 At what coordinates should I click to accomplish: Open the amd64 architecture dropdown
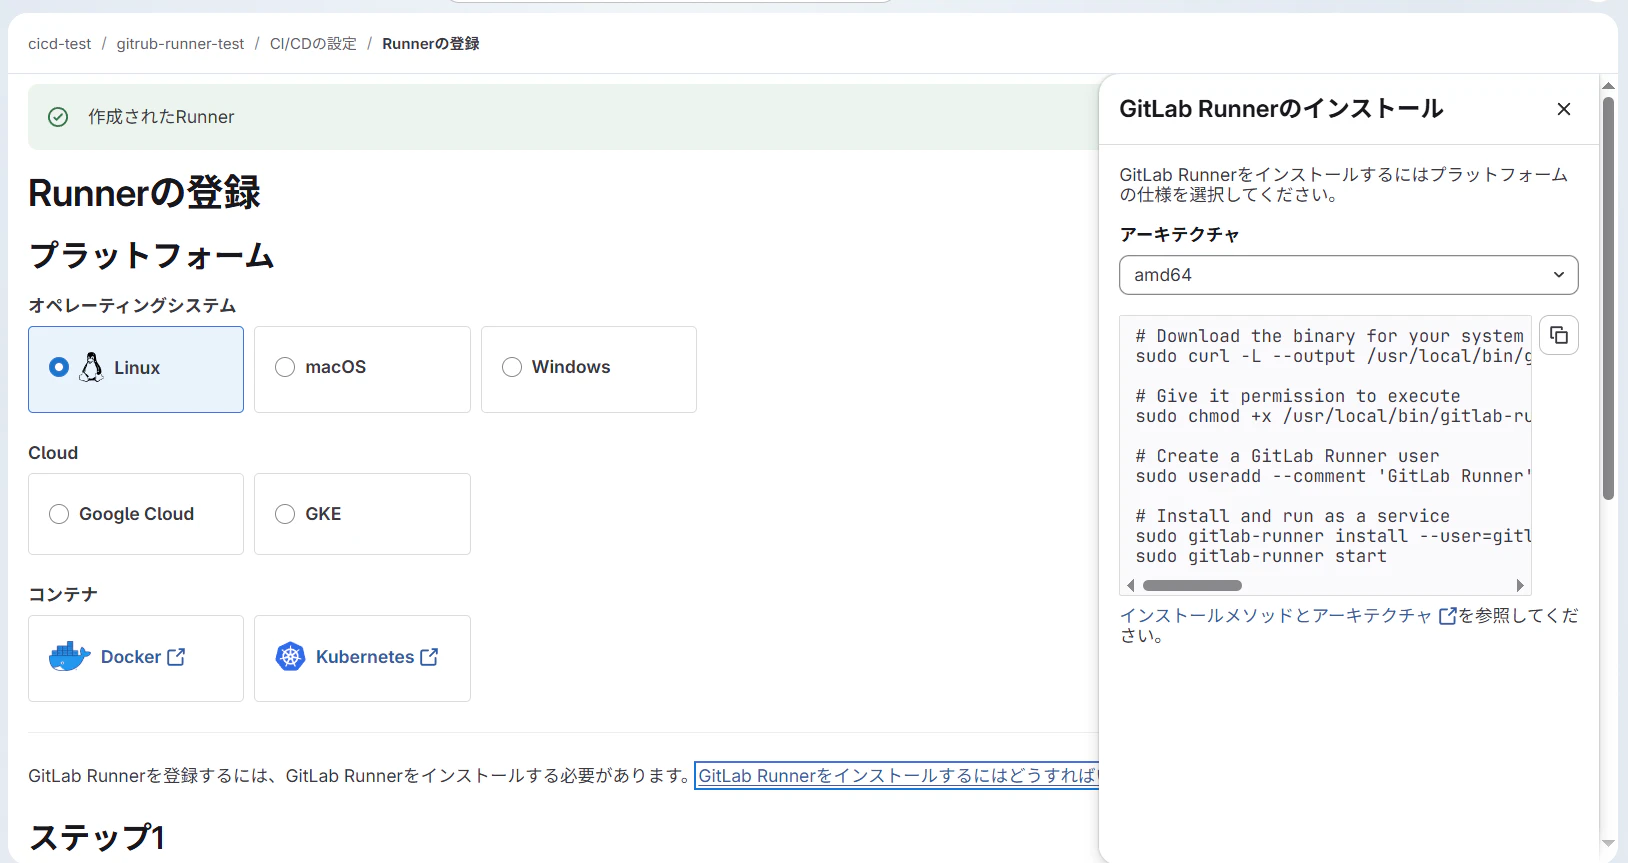point(1348,275)
